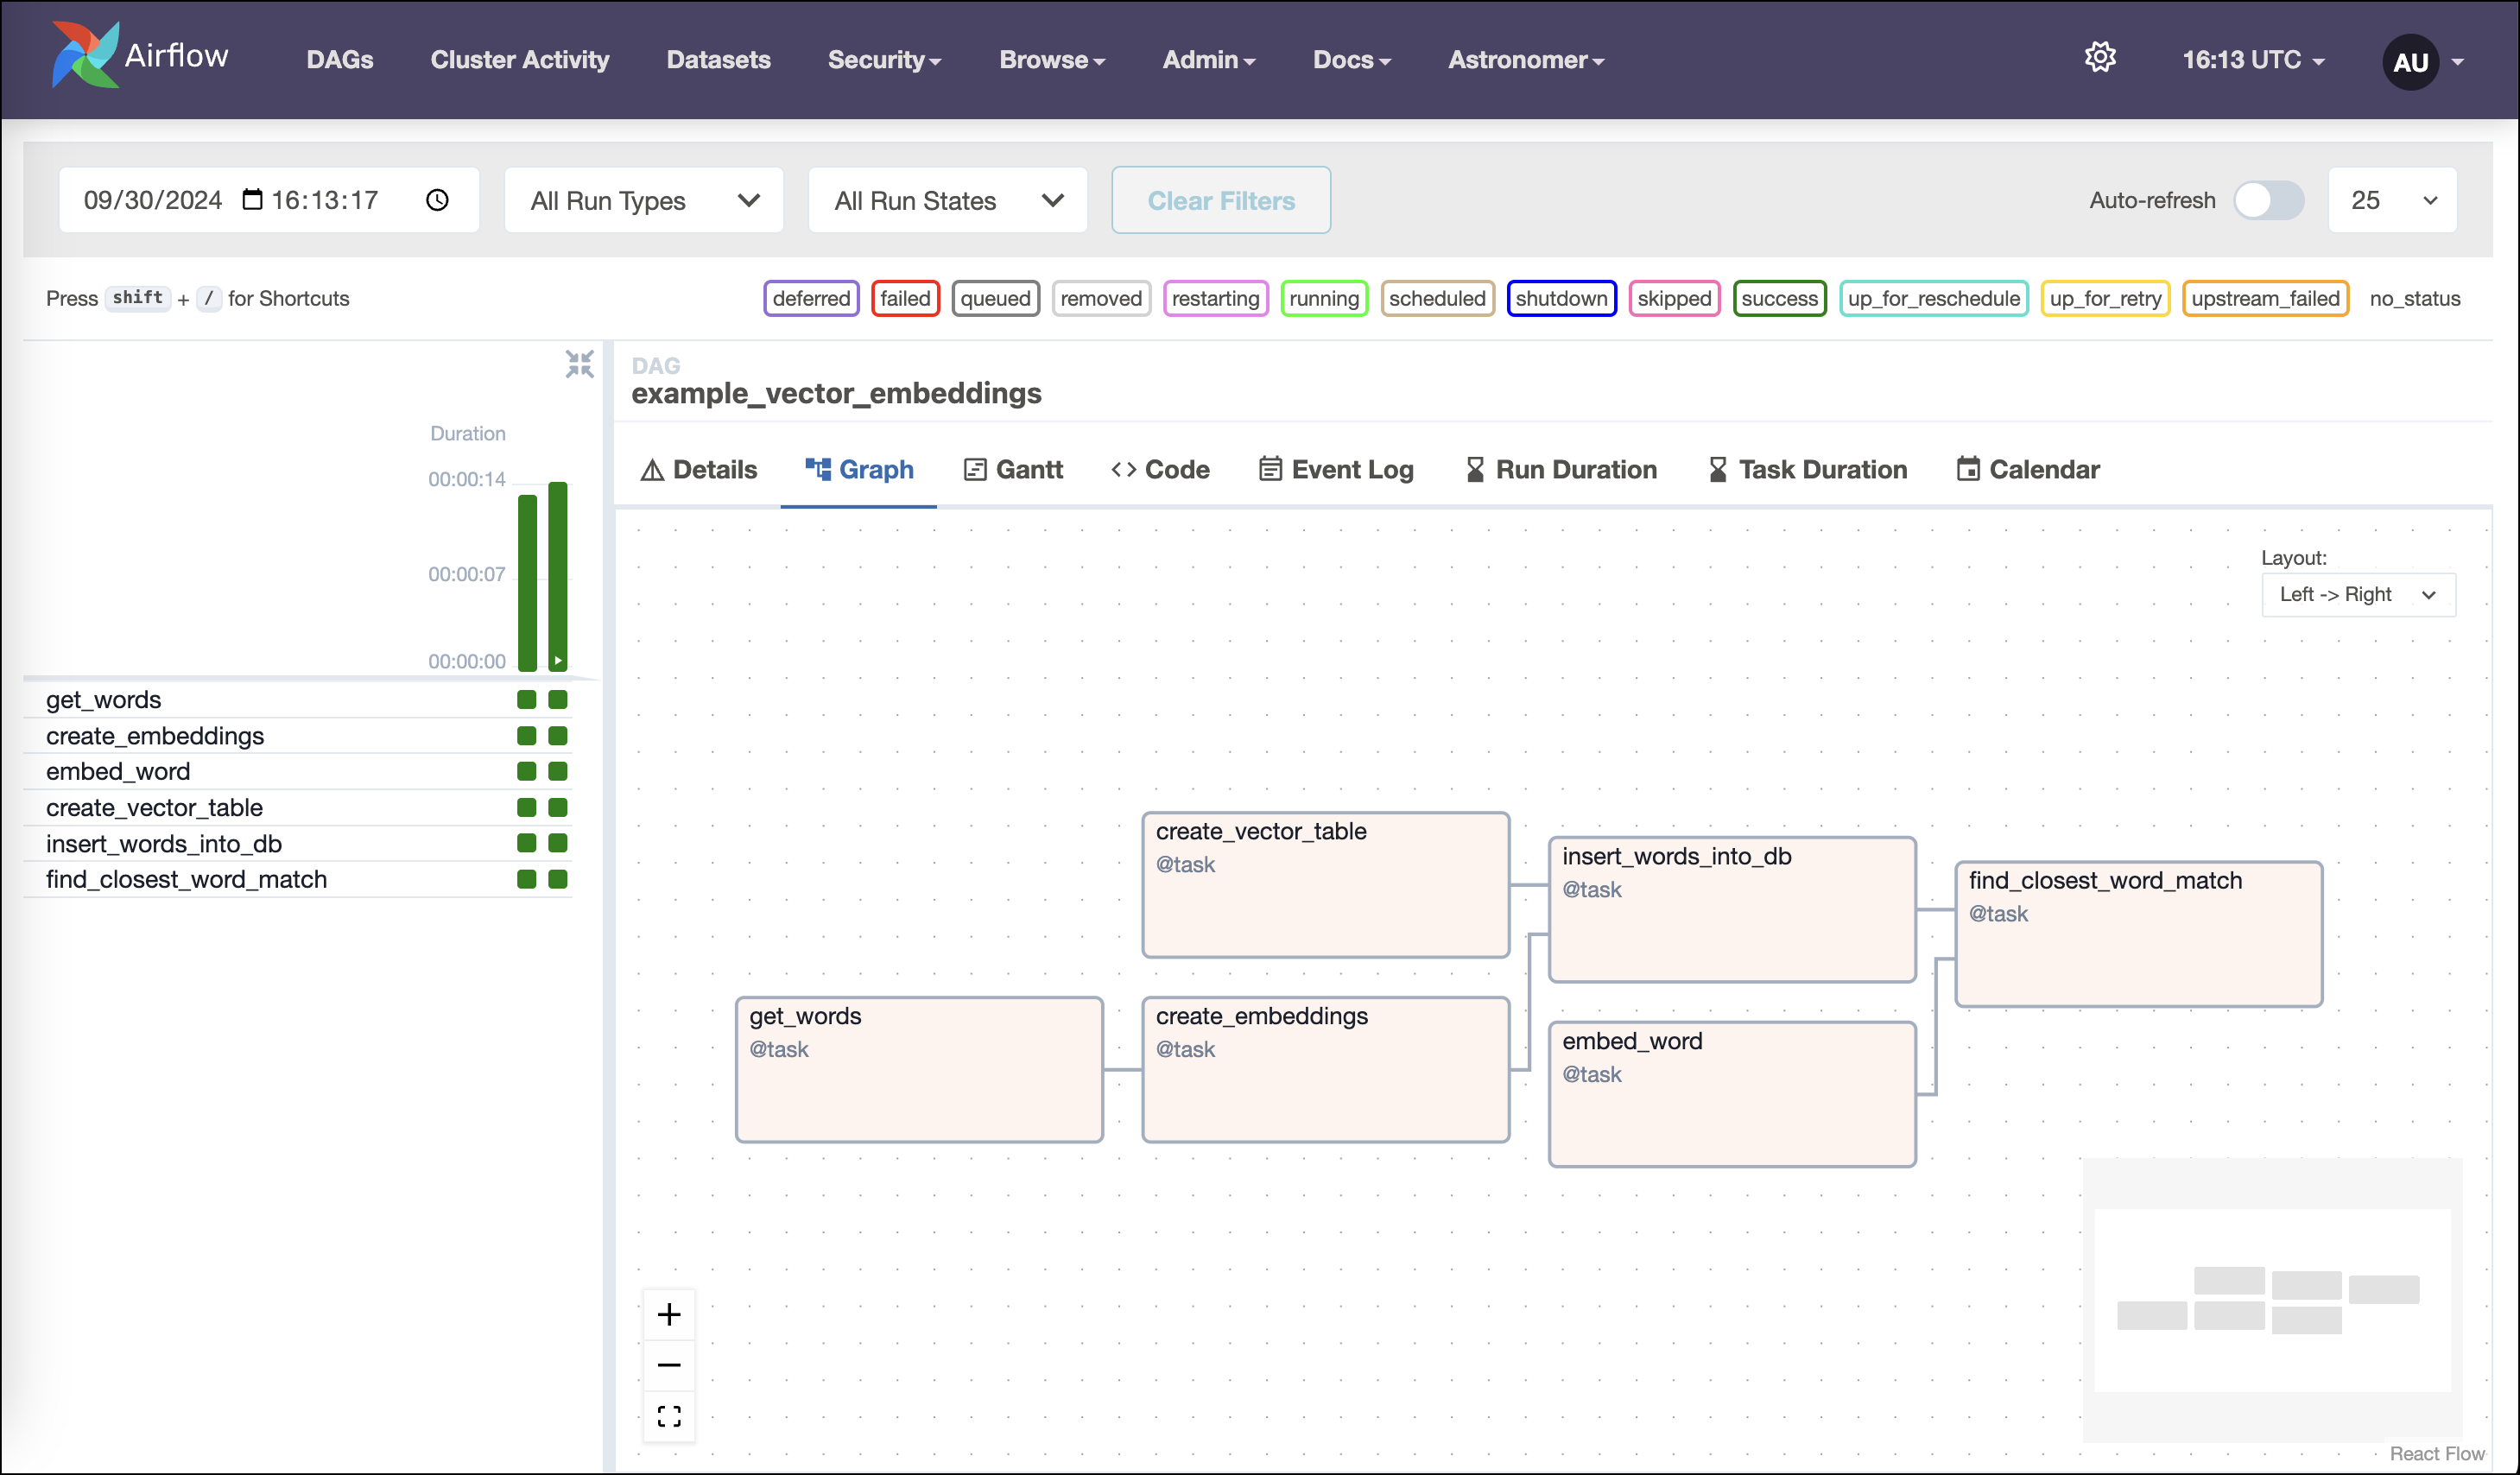The height and width of the screenshot is (1475, 2520).
Task: Zoom in on the graph with plus icon
Action: pyautogui.click(x=669, y=1314)
